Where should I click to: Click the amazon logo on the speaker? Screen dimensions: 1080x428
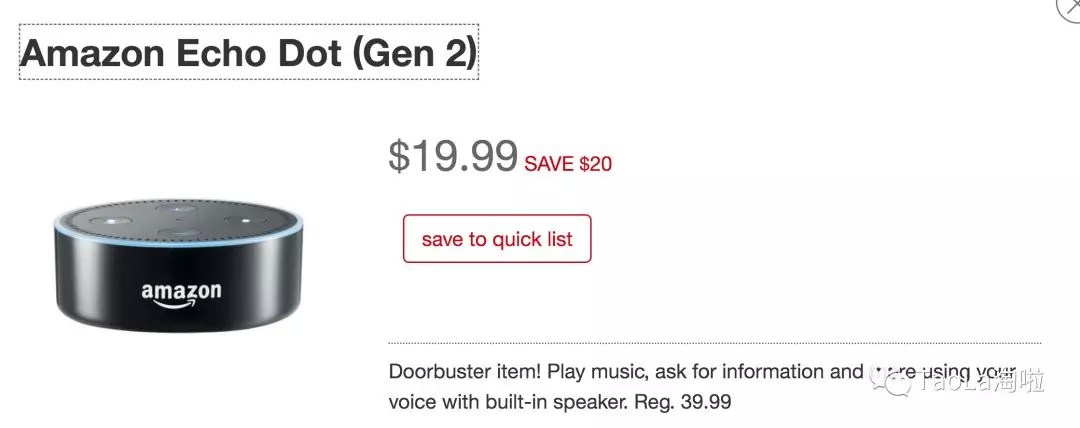[181, 291]
